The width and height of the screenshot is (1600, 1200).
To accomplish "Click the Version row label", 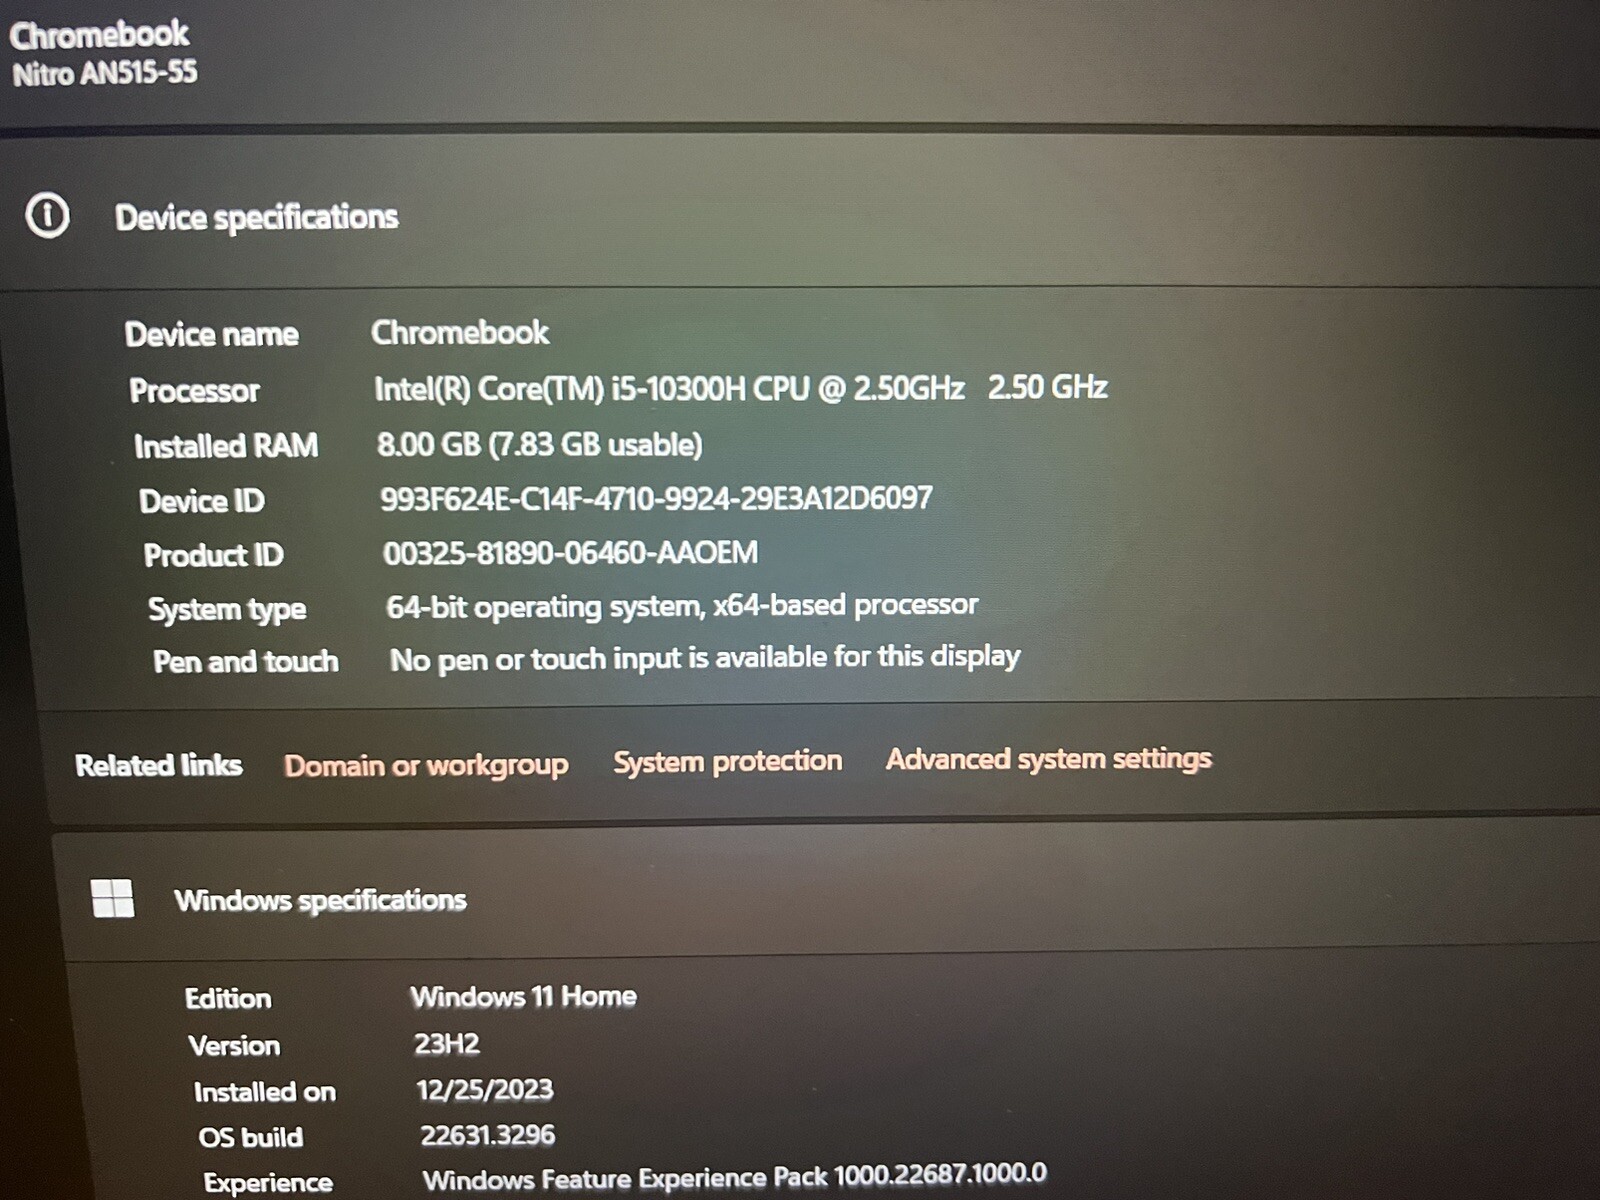I will tap(234, 1046).
